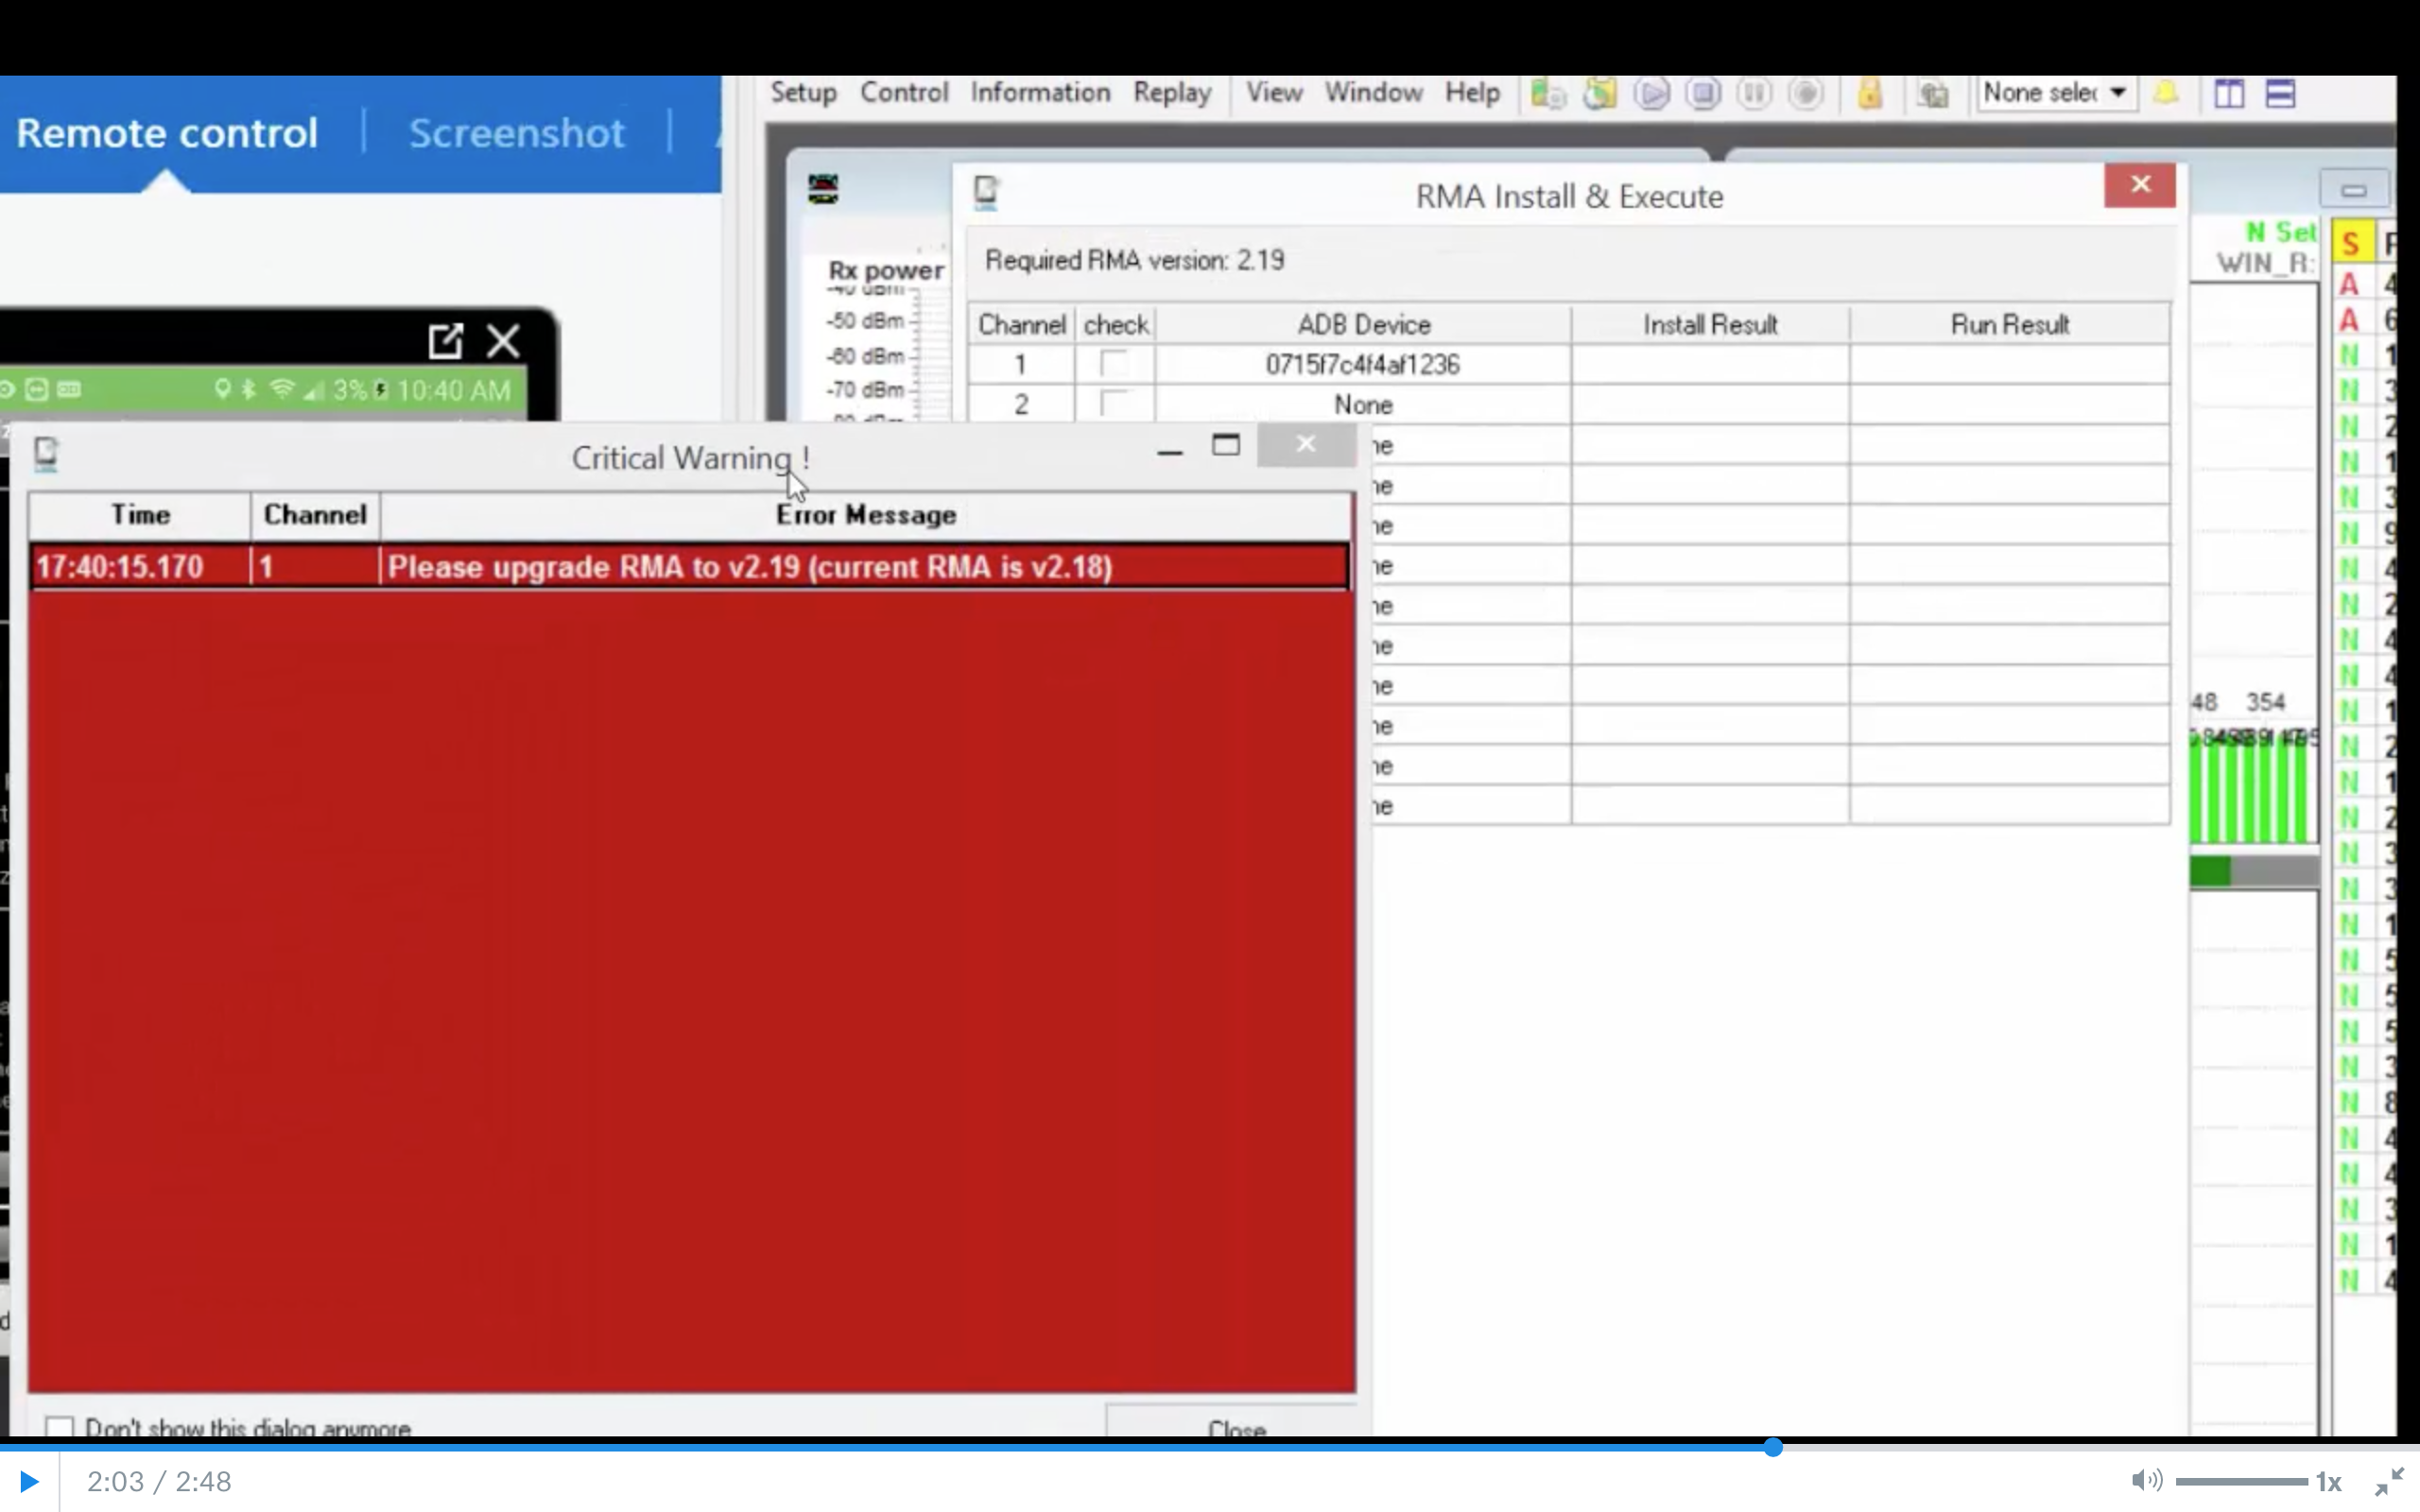Click the yellow bell alarm icon
Screen dimensions: 2420x1512
click(x=2166, y=94)
